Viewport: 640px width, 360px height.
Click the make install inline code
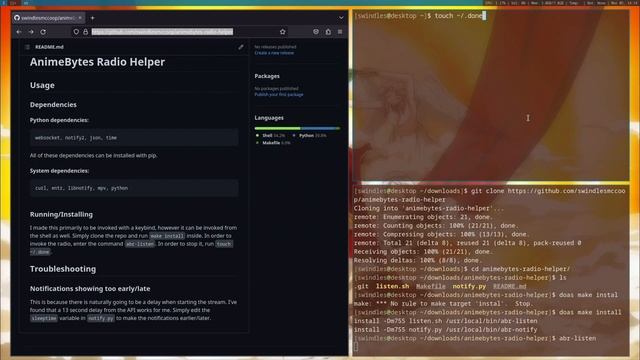tap(167, 236)
